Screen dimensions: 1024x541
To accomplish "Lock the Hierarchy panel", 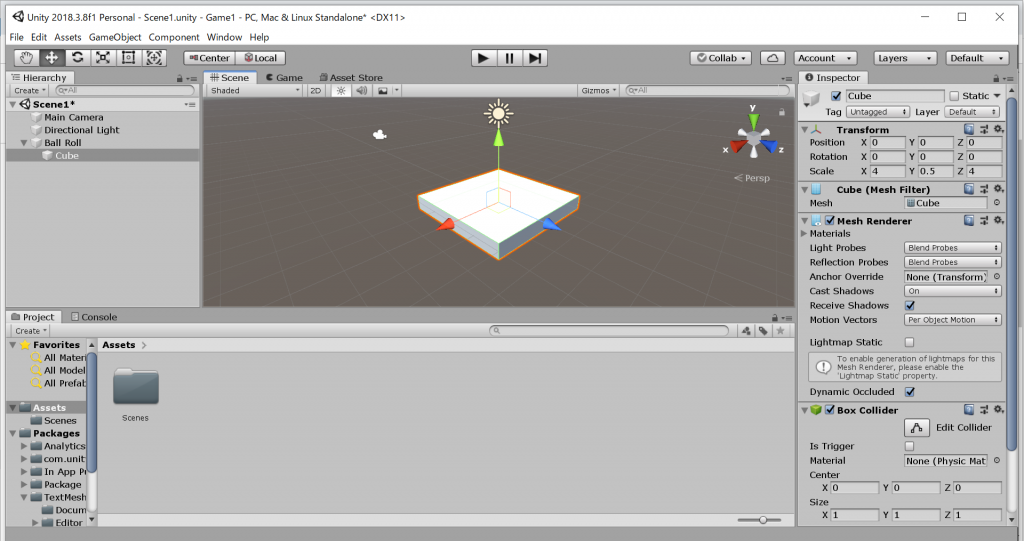I will (179, 78).
